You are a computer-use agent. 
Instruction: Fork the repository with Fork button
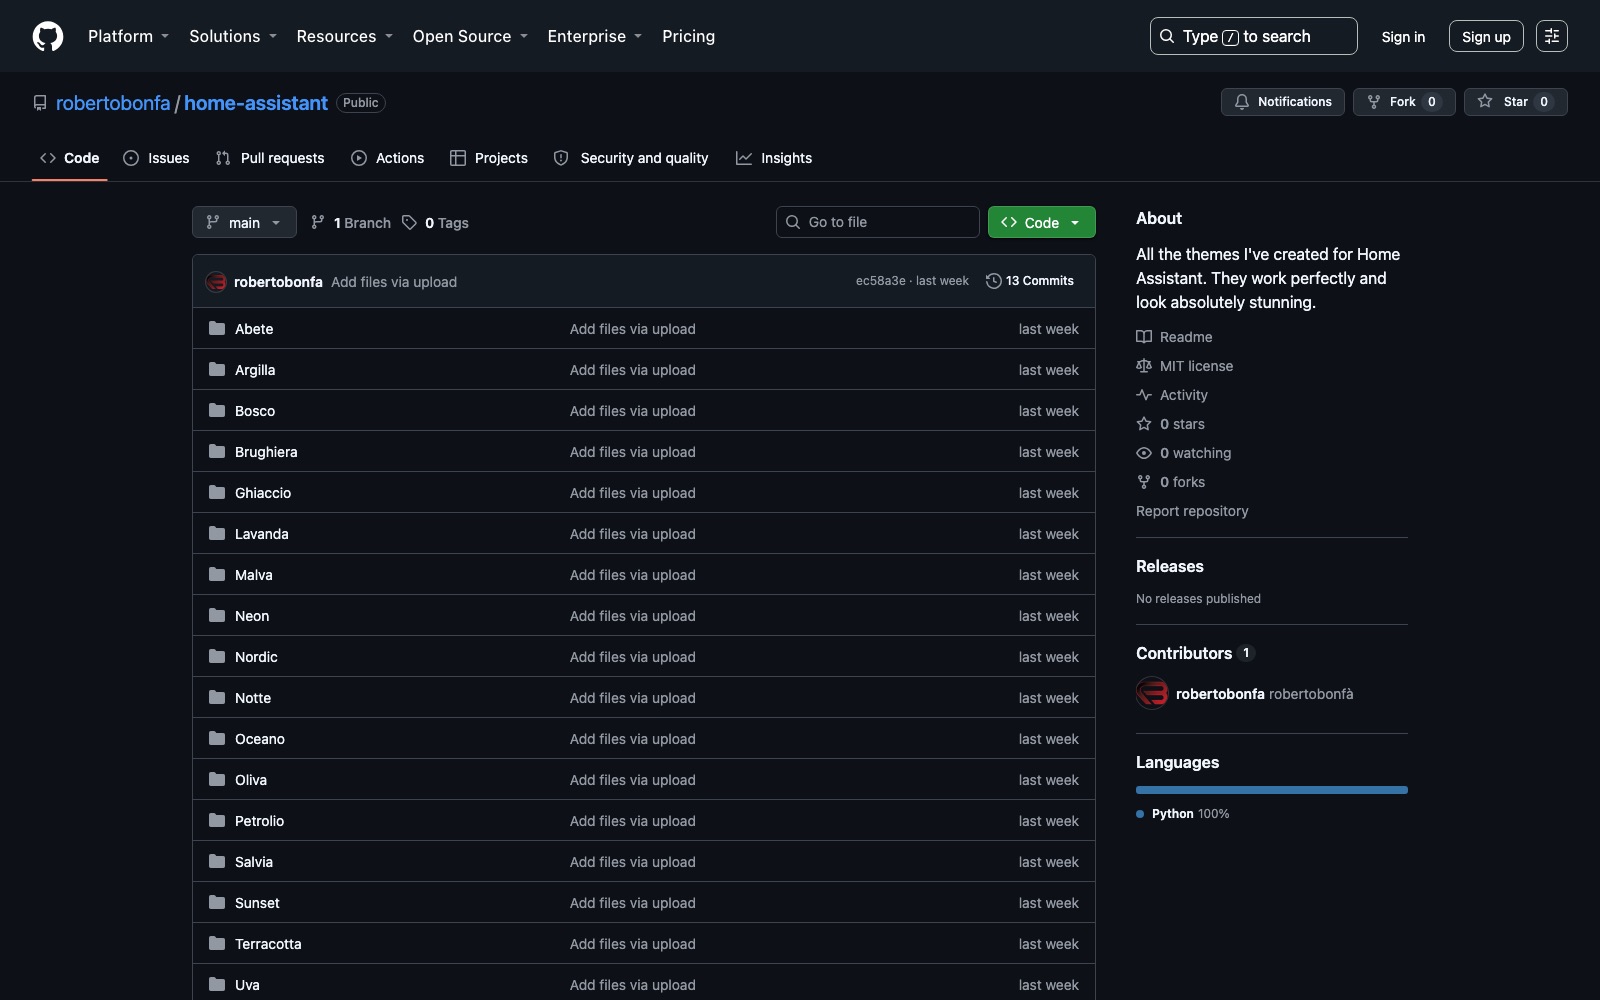click(x=1404, y=102)
